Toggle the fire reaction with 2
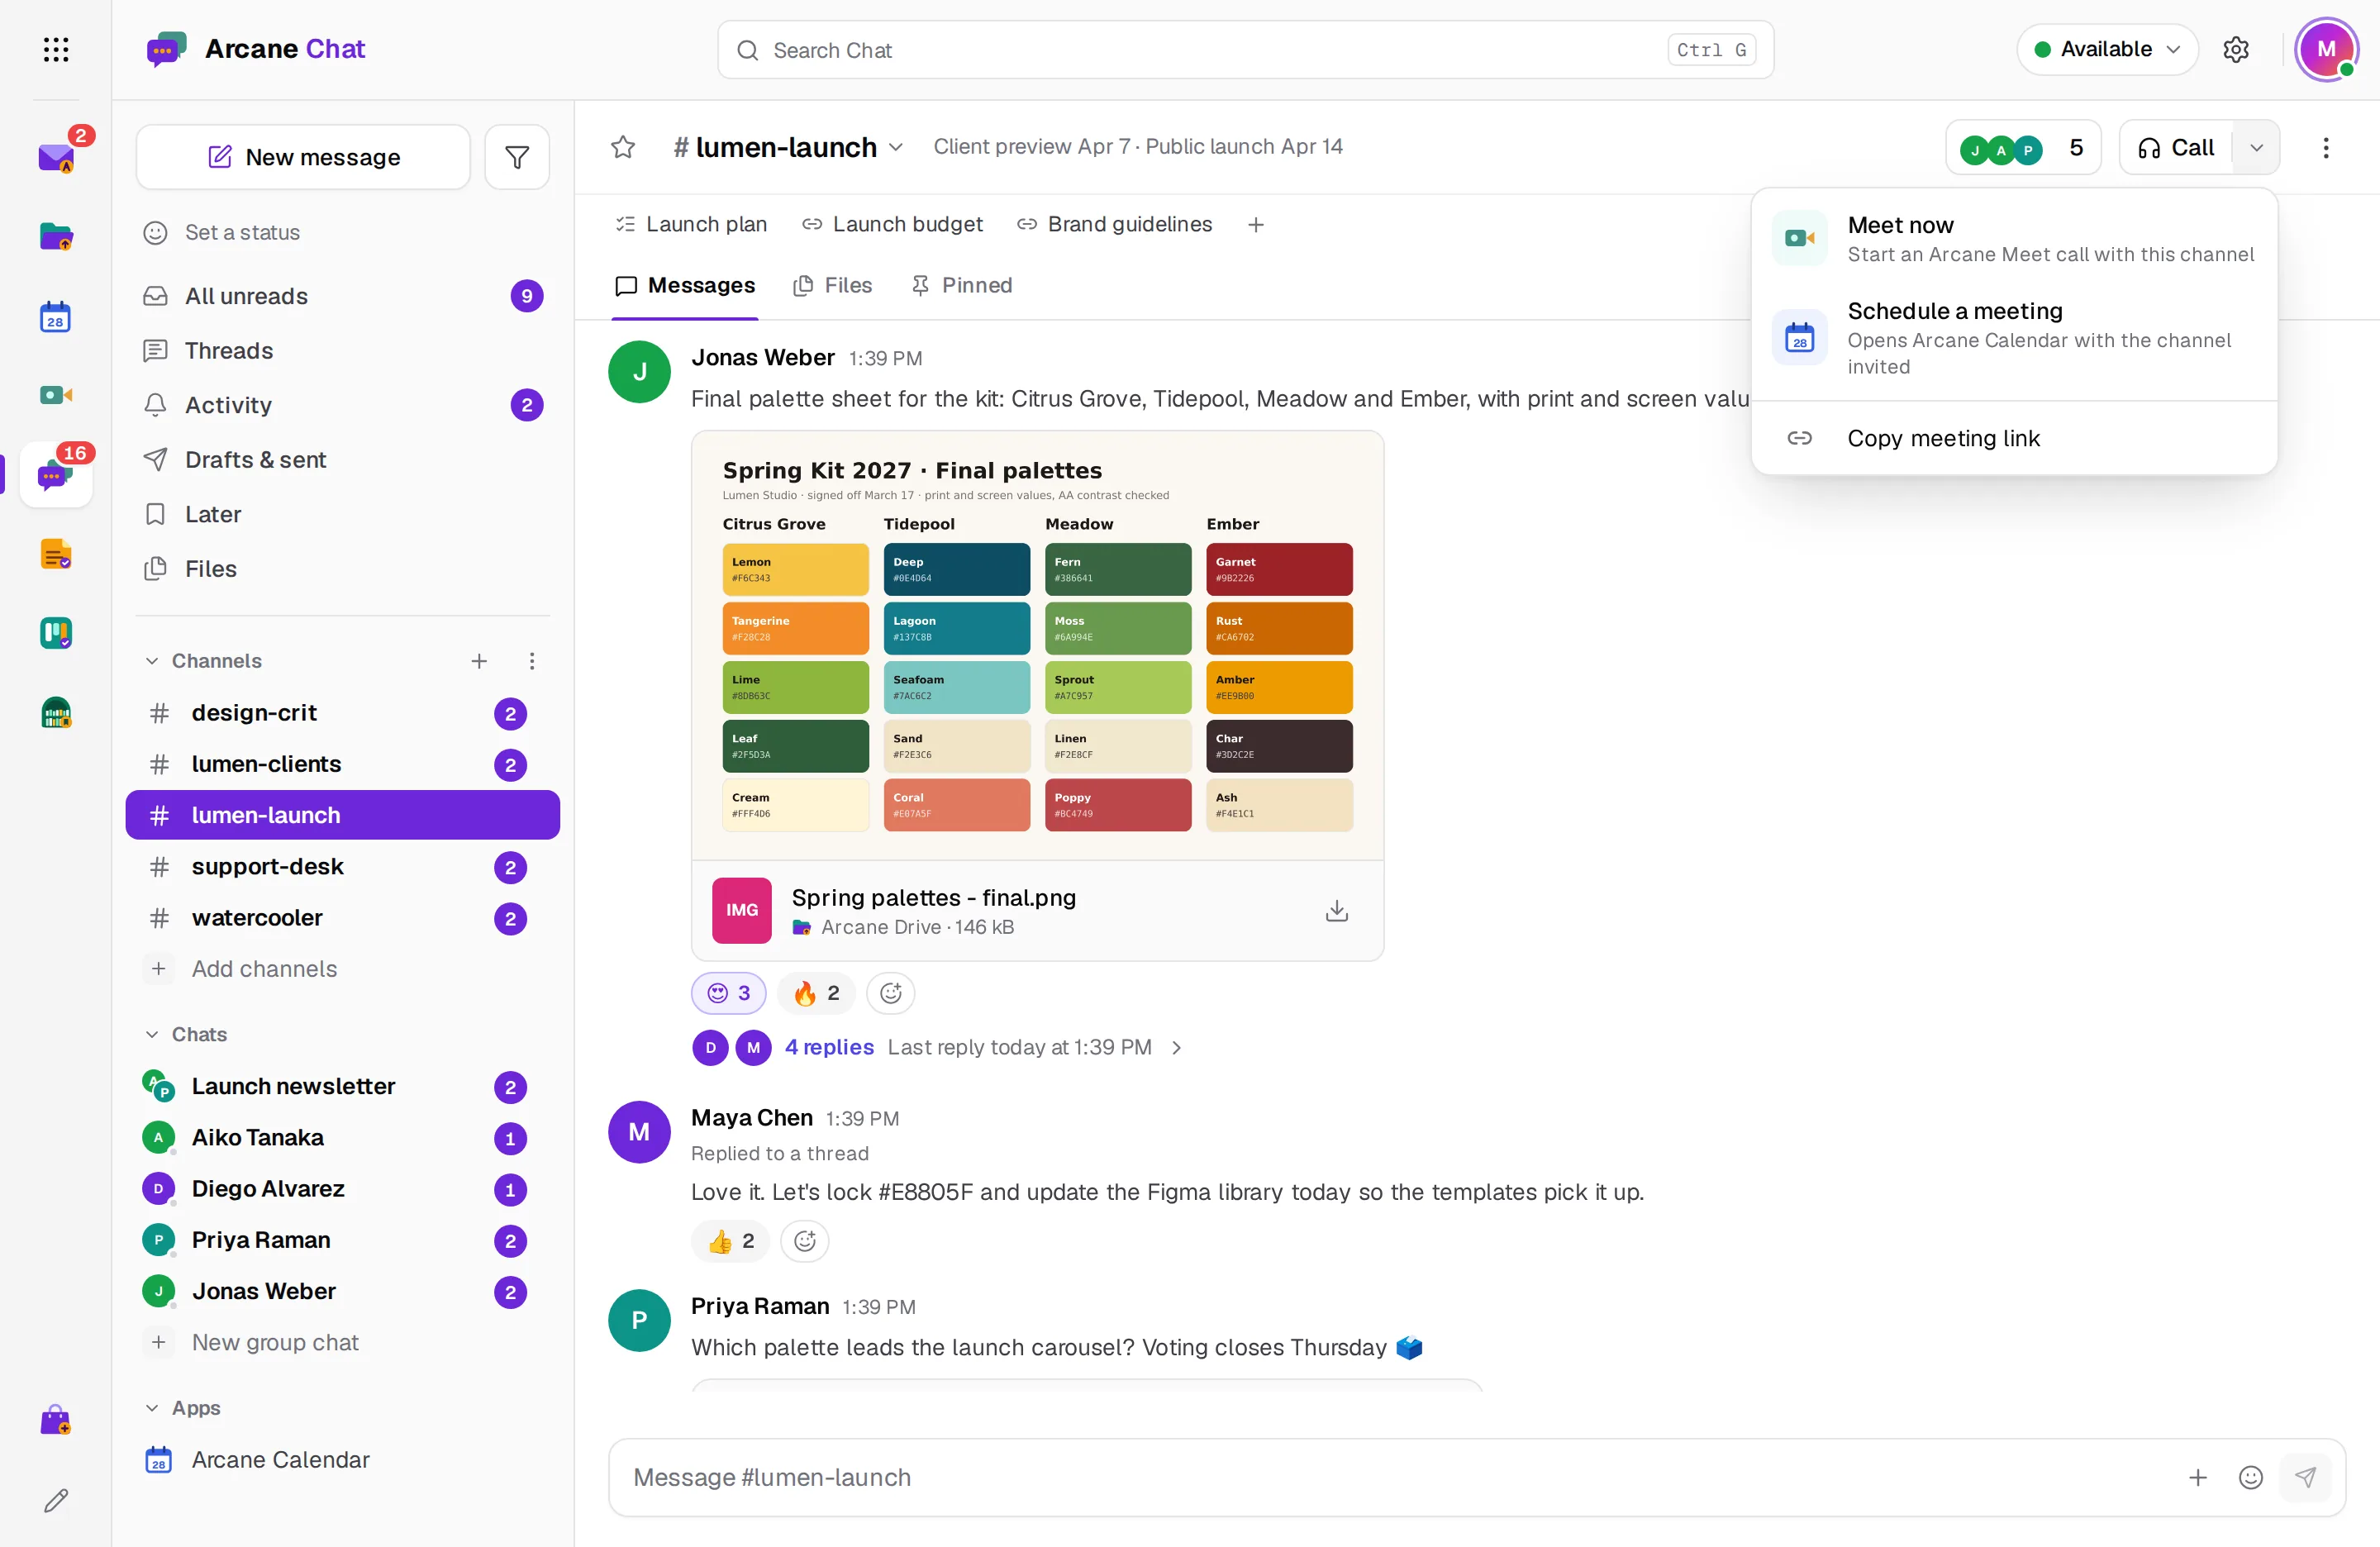The width and height of the screenshot is (2380, 1547). [x=816, y=993]
